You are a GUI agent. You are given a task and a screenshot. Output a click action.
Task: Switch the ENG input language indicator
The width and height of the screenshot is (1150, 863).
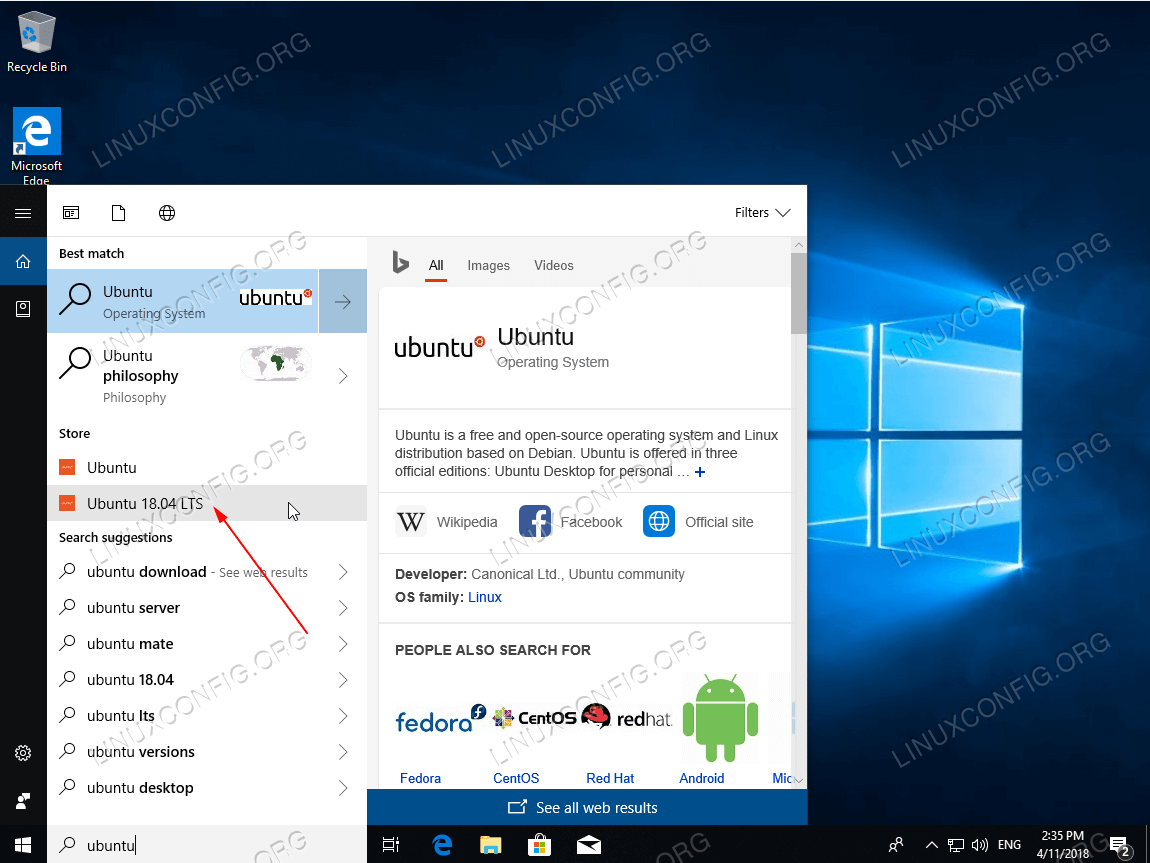[1009, 845]
